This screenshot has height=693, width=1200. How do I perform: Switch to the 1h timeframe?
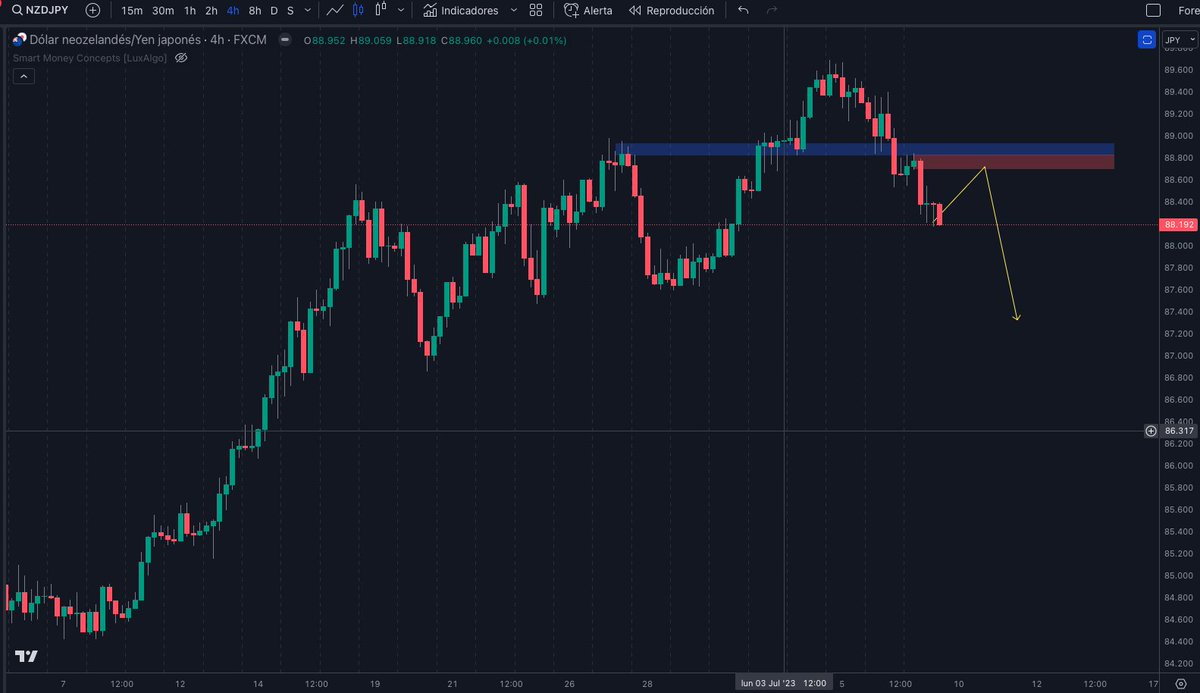coord(190,10)
